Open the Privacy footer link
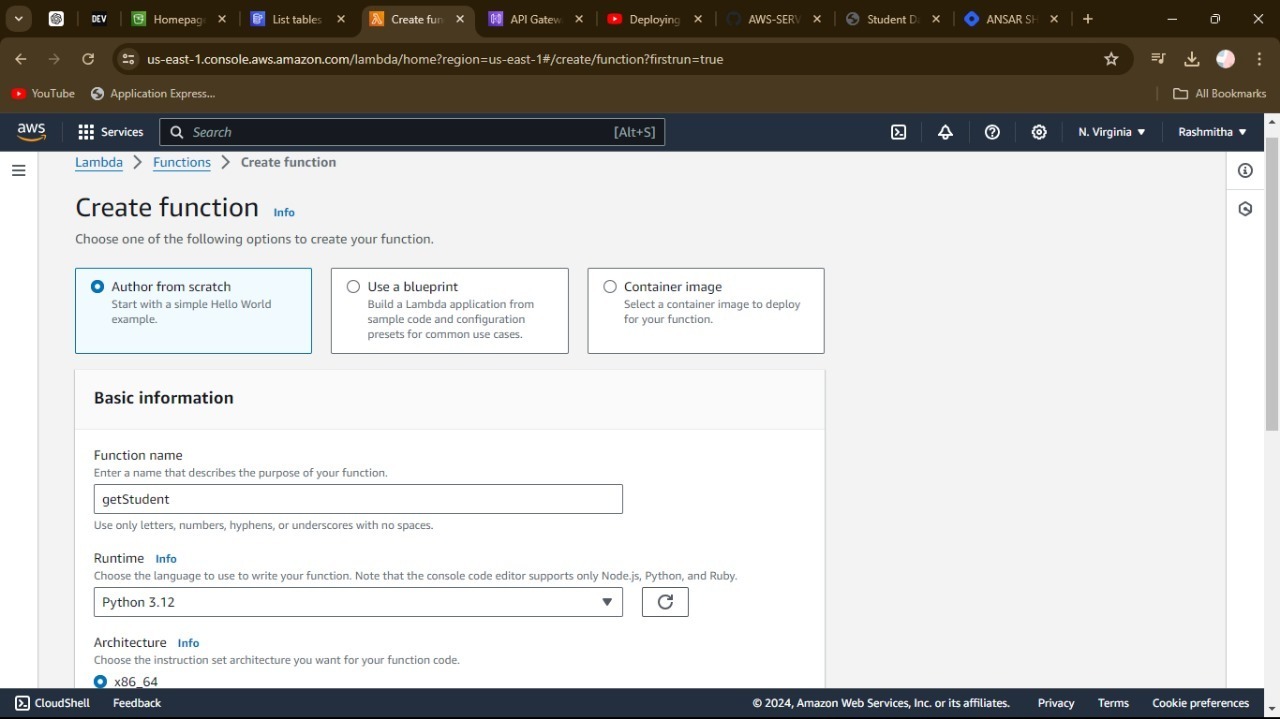1280x719 pixels. (1056, 703)
